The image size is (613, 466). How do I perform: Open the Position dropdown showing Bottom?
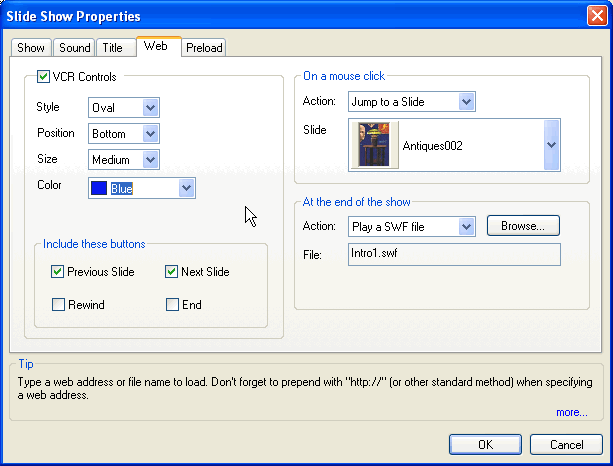pos(124,134)
